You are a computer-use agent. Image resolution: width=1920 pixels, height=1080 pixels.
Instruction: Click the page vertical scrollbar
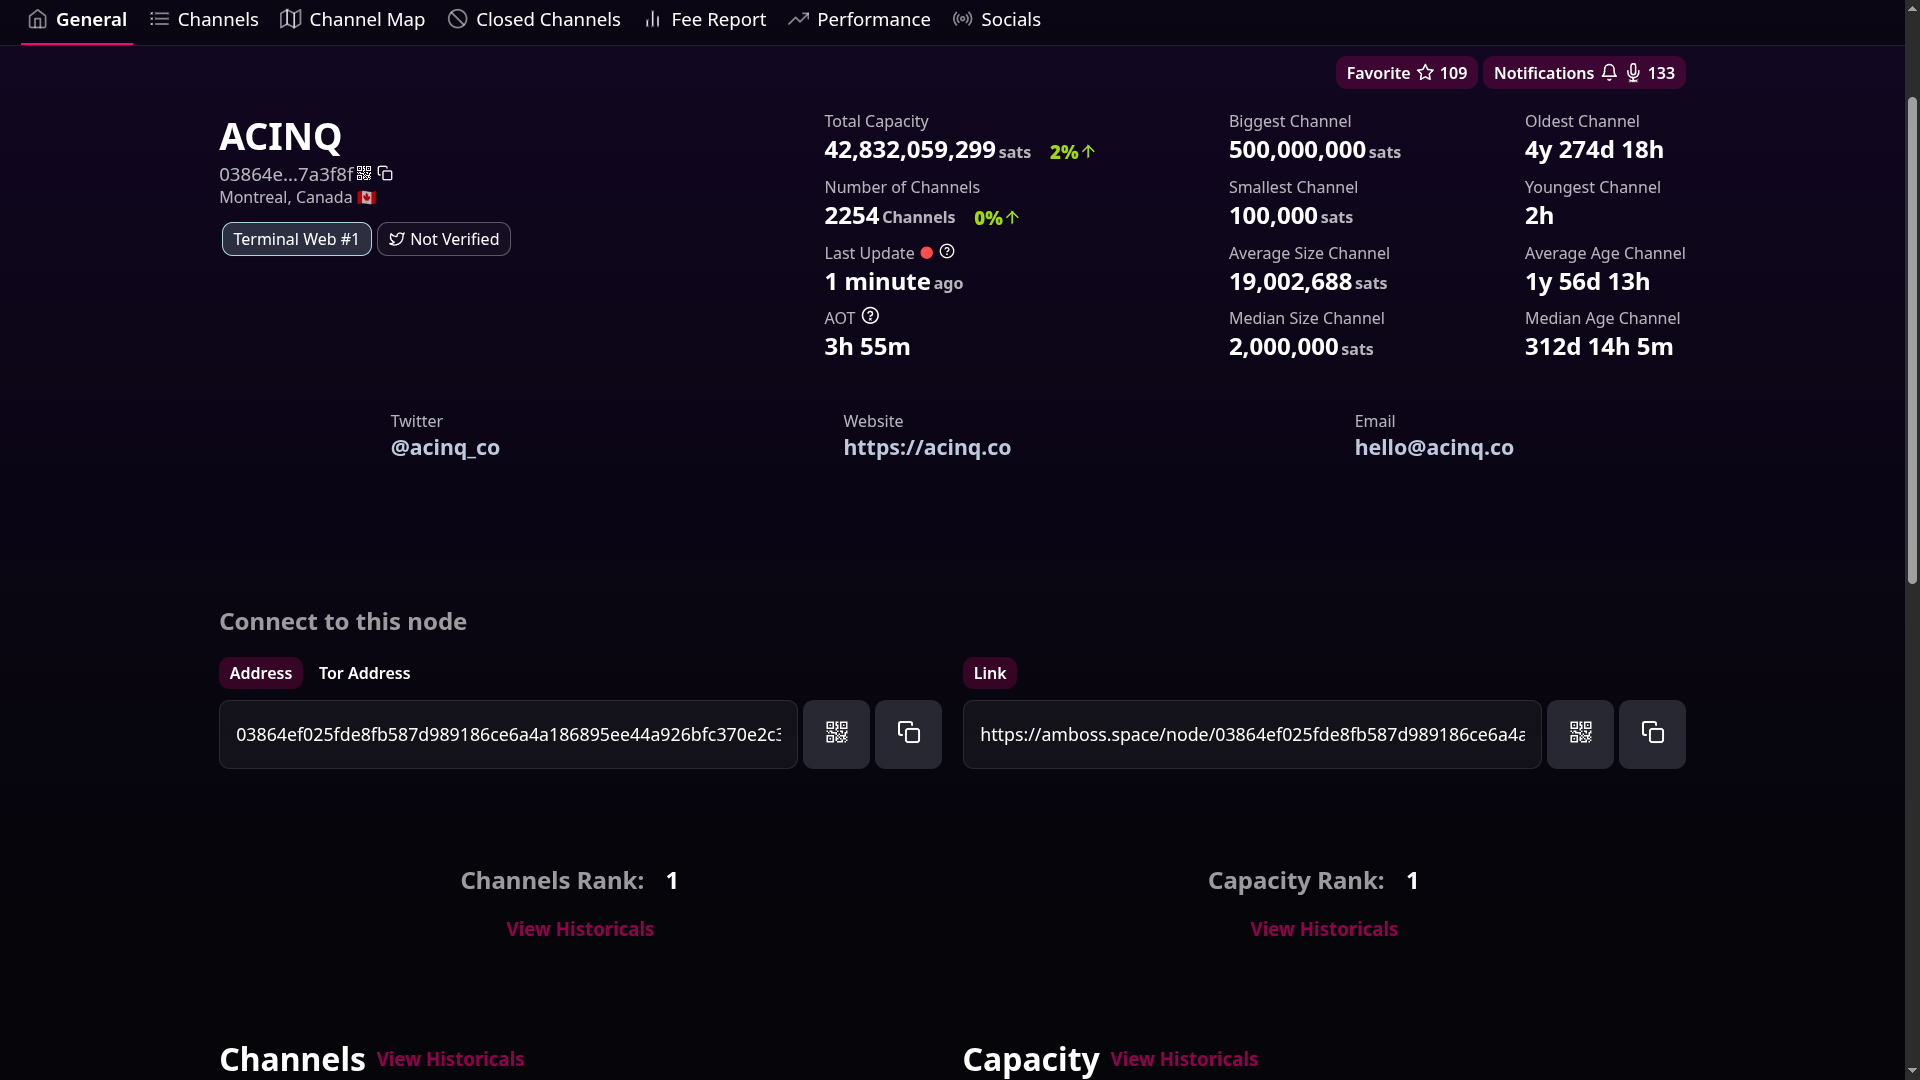[1912, 340]
